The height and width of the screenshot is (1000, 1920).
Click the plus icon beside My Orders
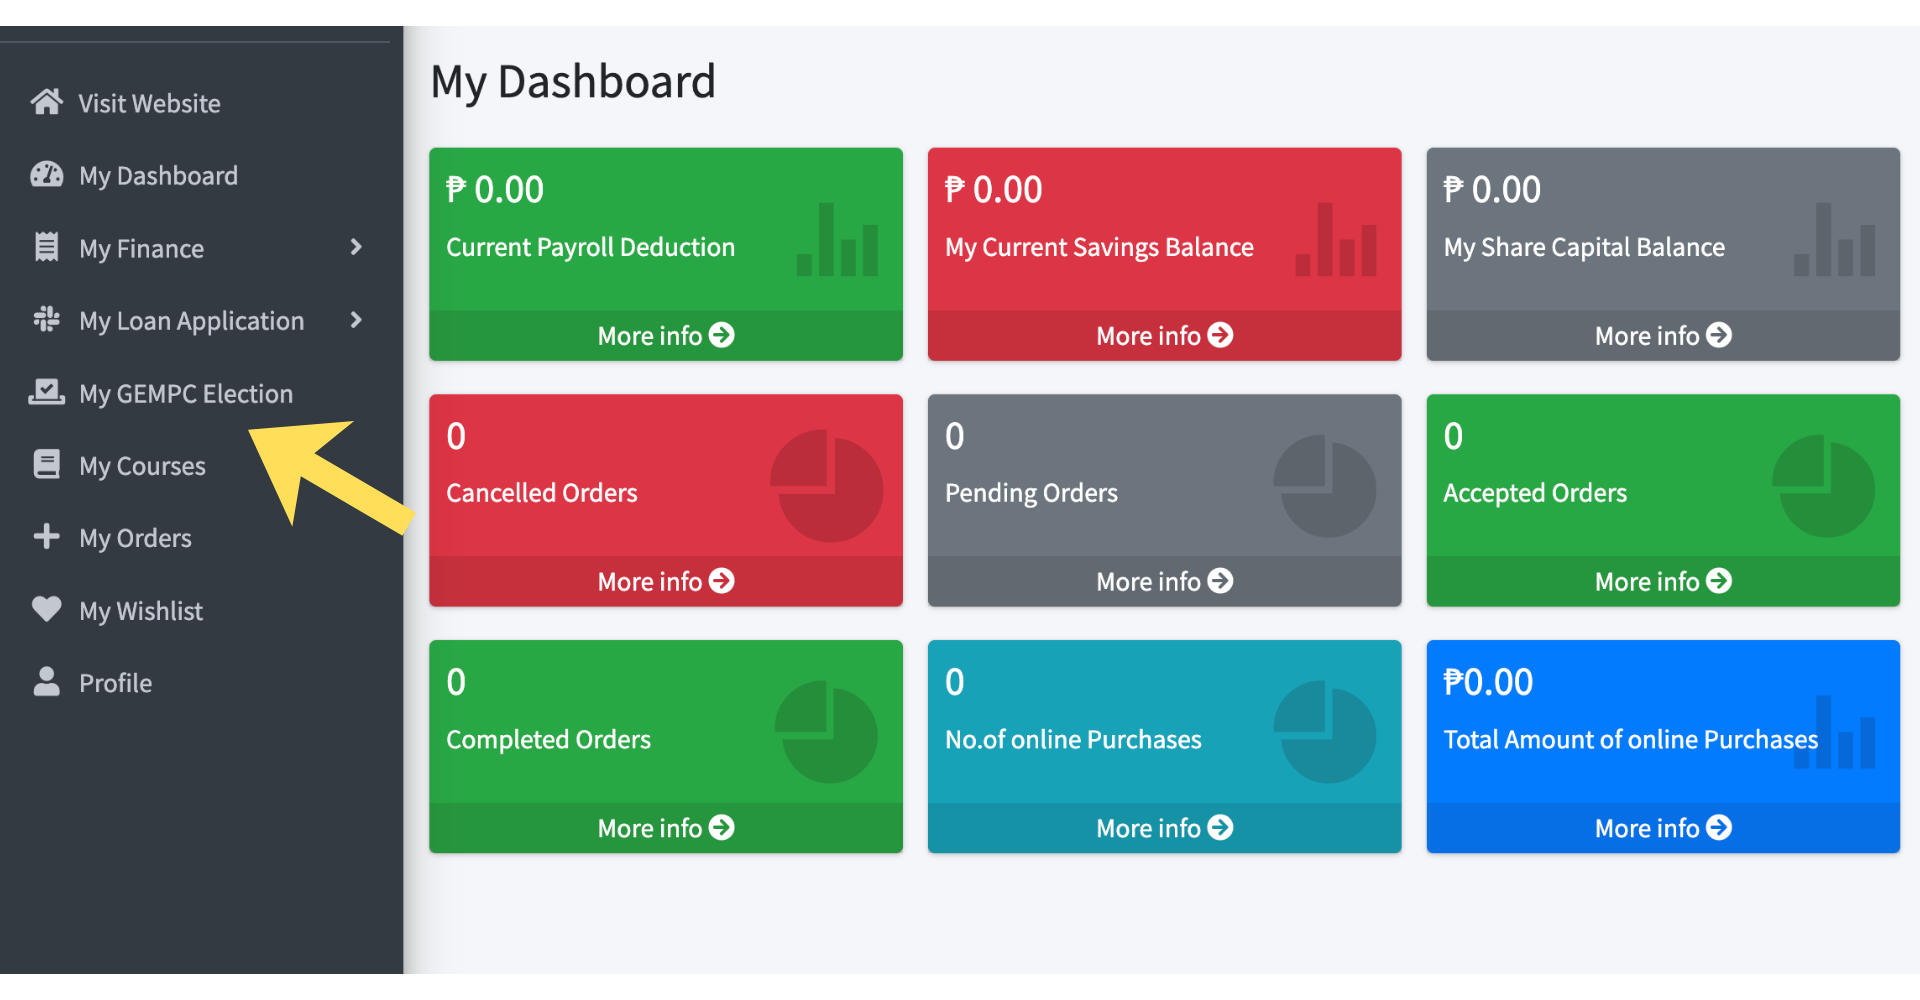46,537
